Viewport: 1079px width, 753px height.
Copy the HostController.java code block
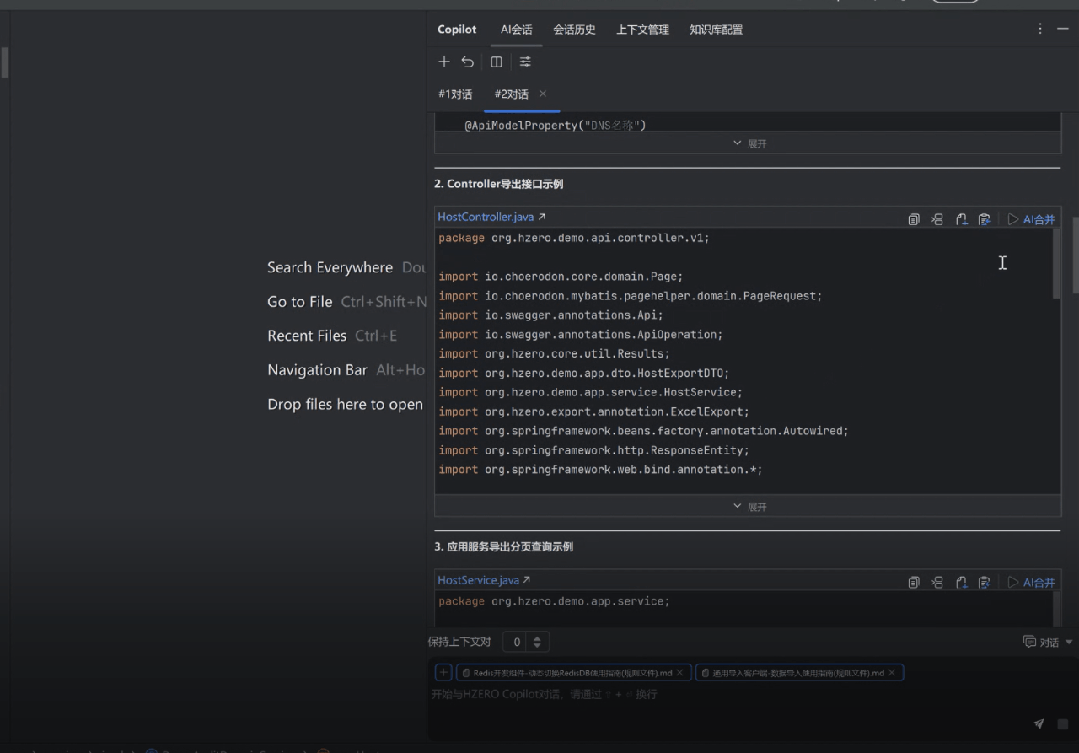pos(913,219)
